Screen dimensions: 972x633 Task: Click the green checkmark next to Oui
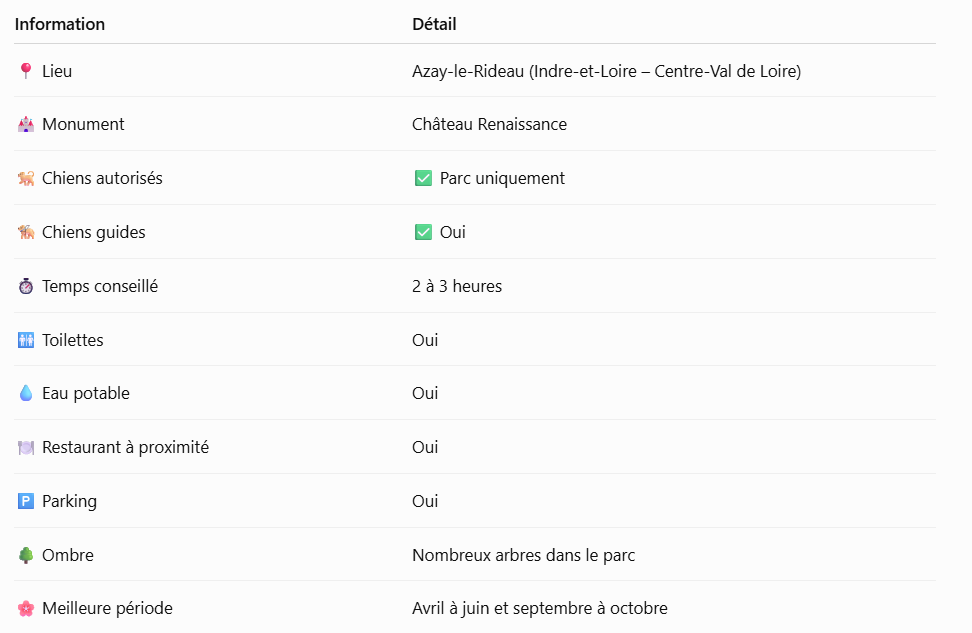click(x=423, y=232)
